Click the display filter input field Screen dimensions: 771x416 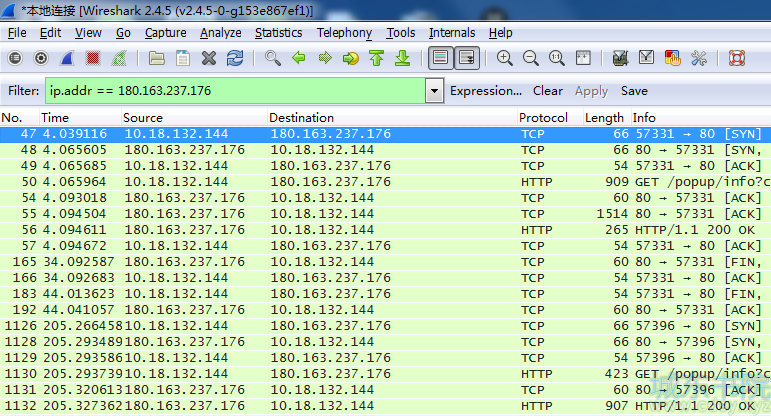235,91
